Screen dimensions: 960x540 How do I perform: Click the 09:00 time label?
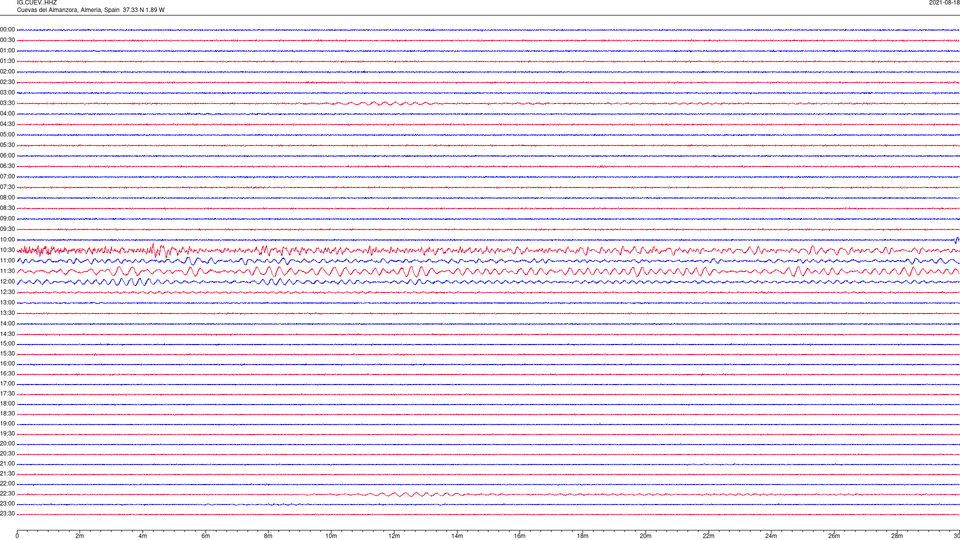click(7, 219)
